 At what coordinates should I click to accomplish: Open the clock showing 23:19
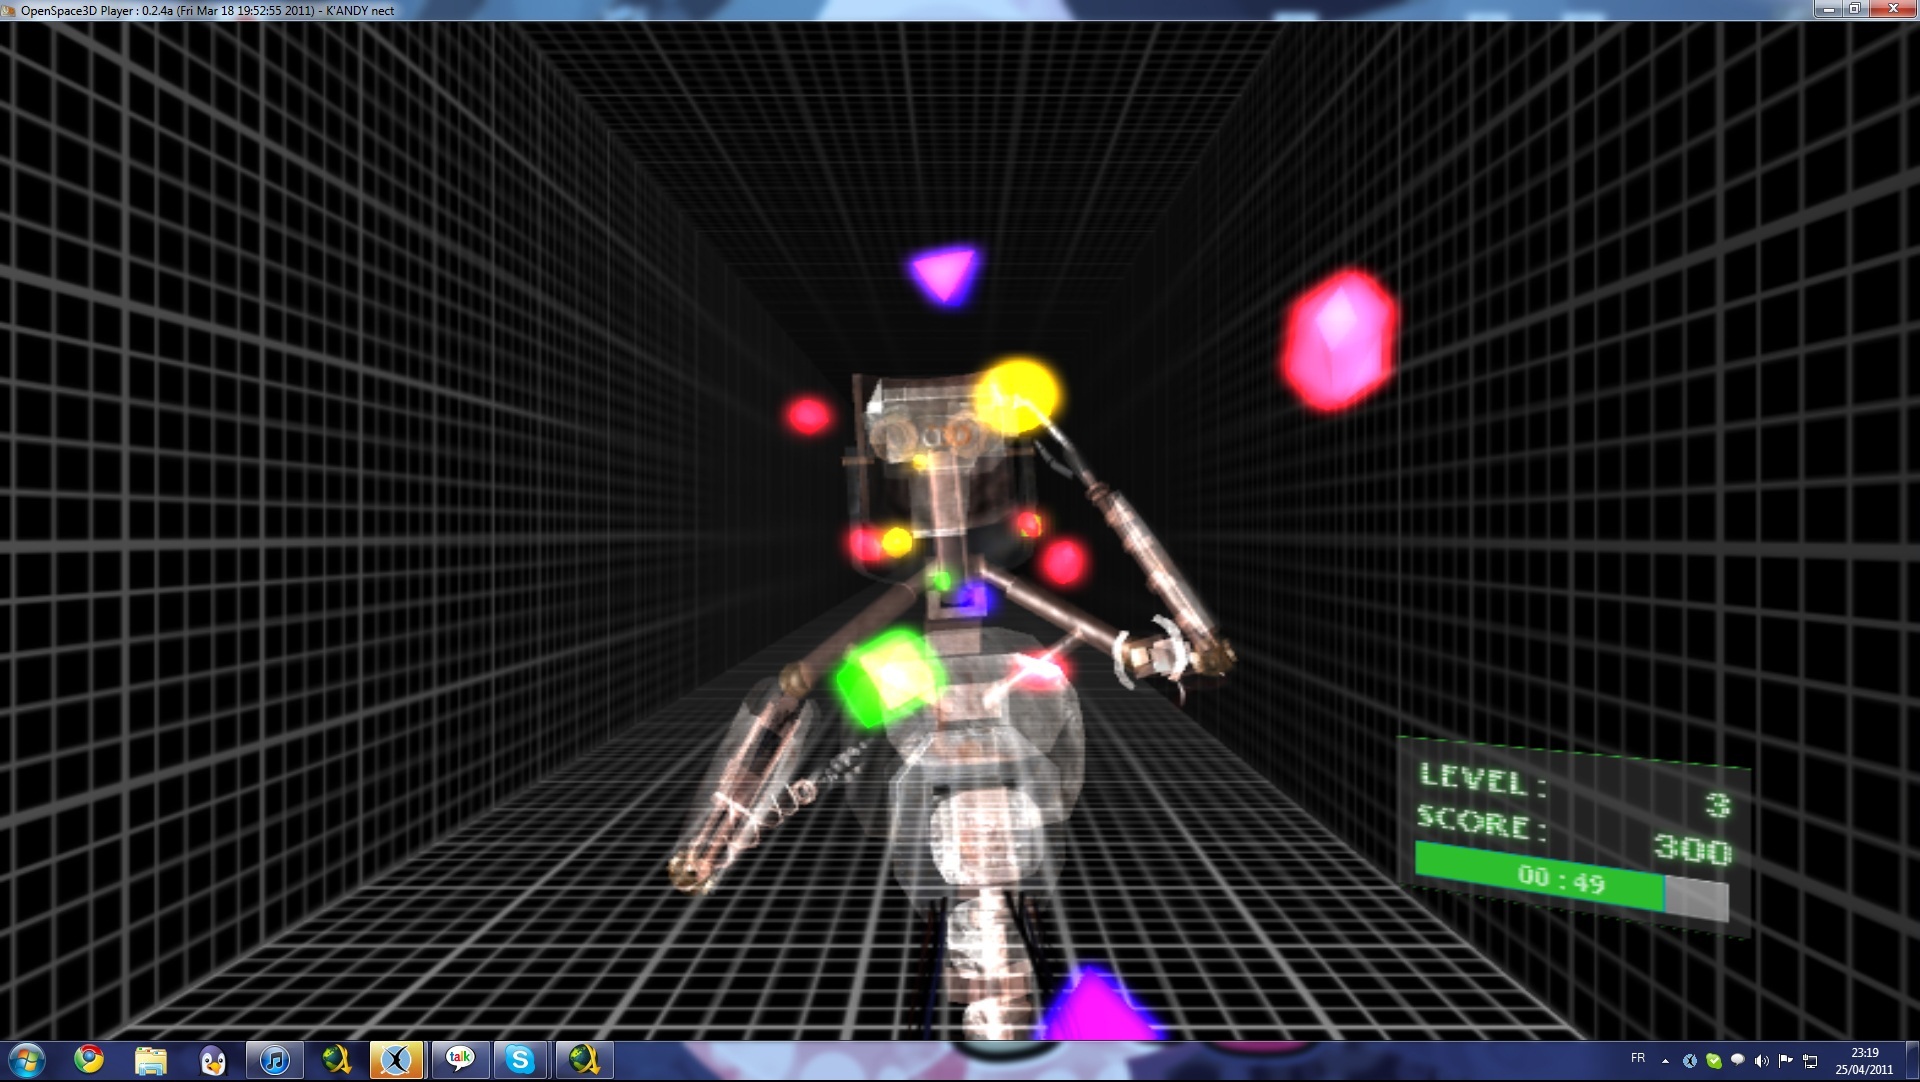click(1864, 1061)
